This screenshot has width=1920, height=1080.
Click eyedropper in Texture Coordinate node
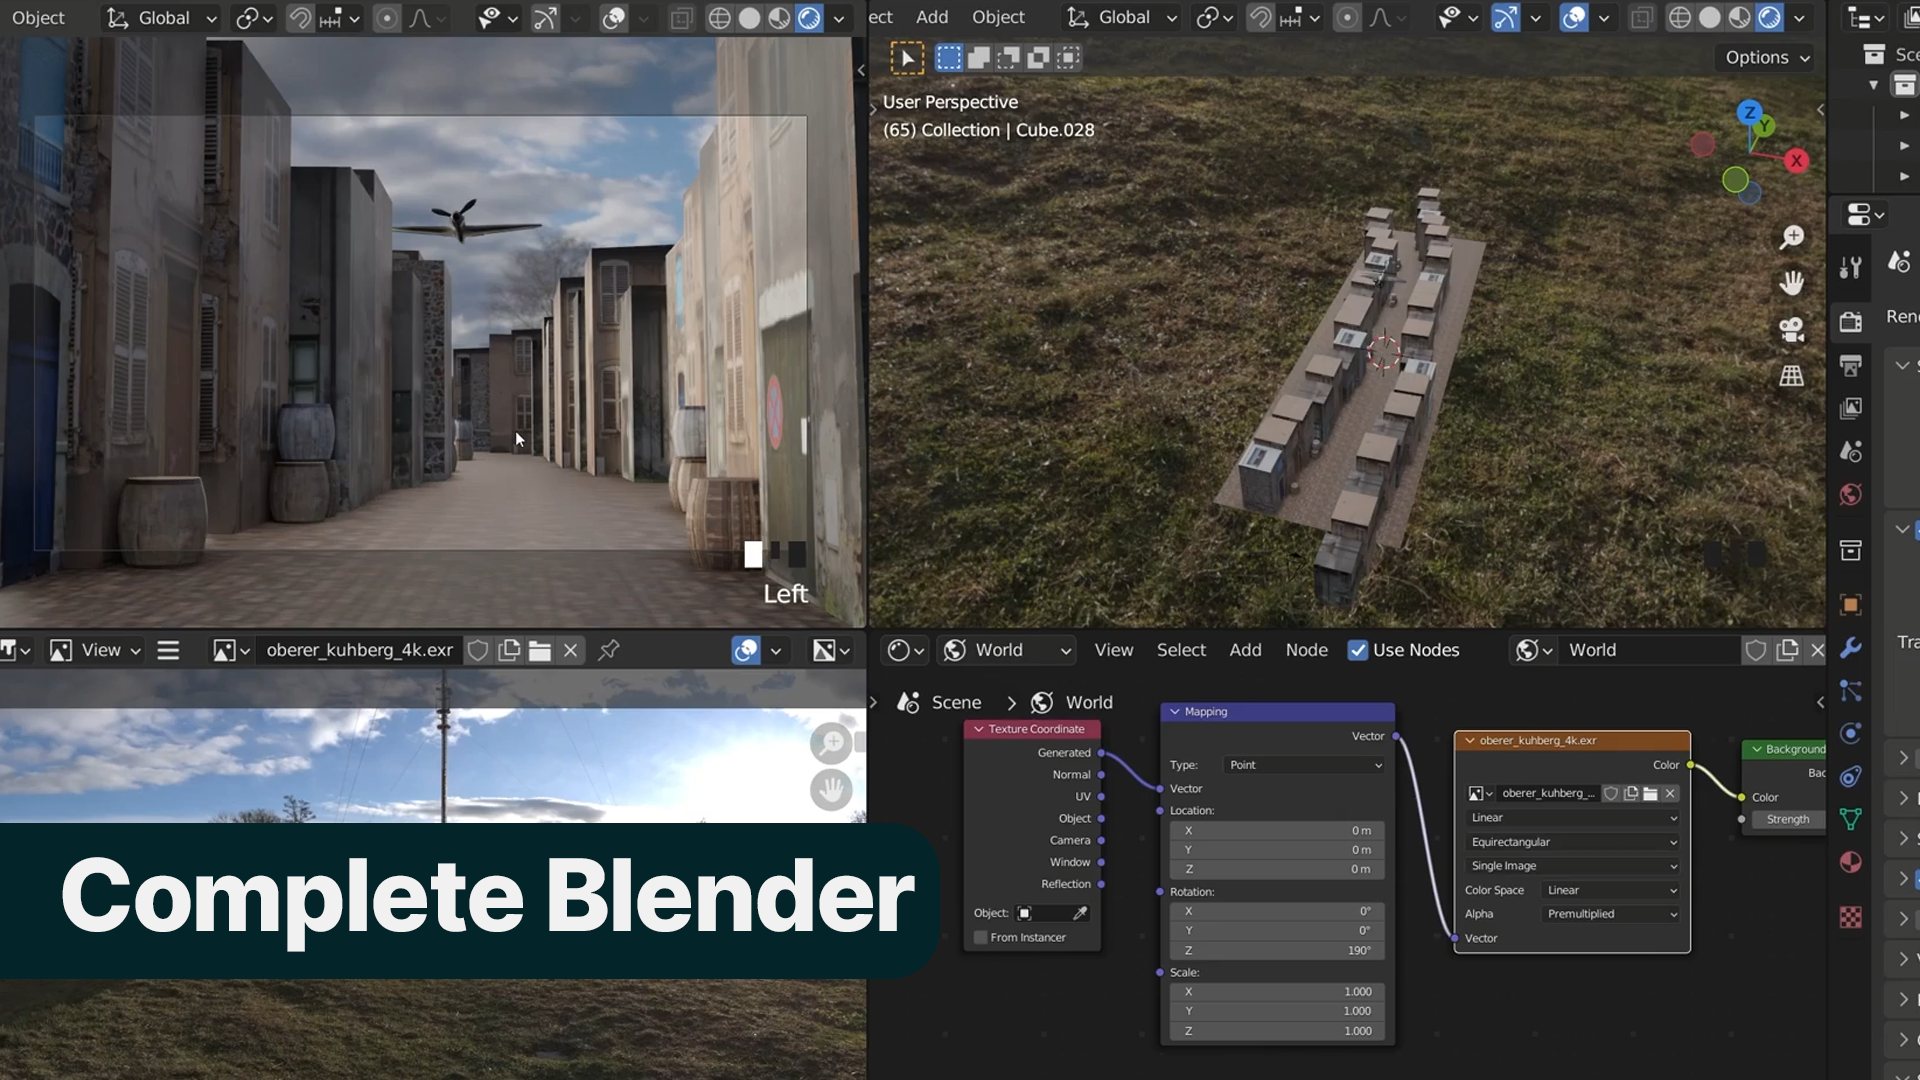coord(1080,913)
